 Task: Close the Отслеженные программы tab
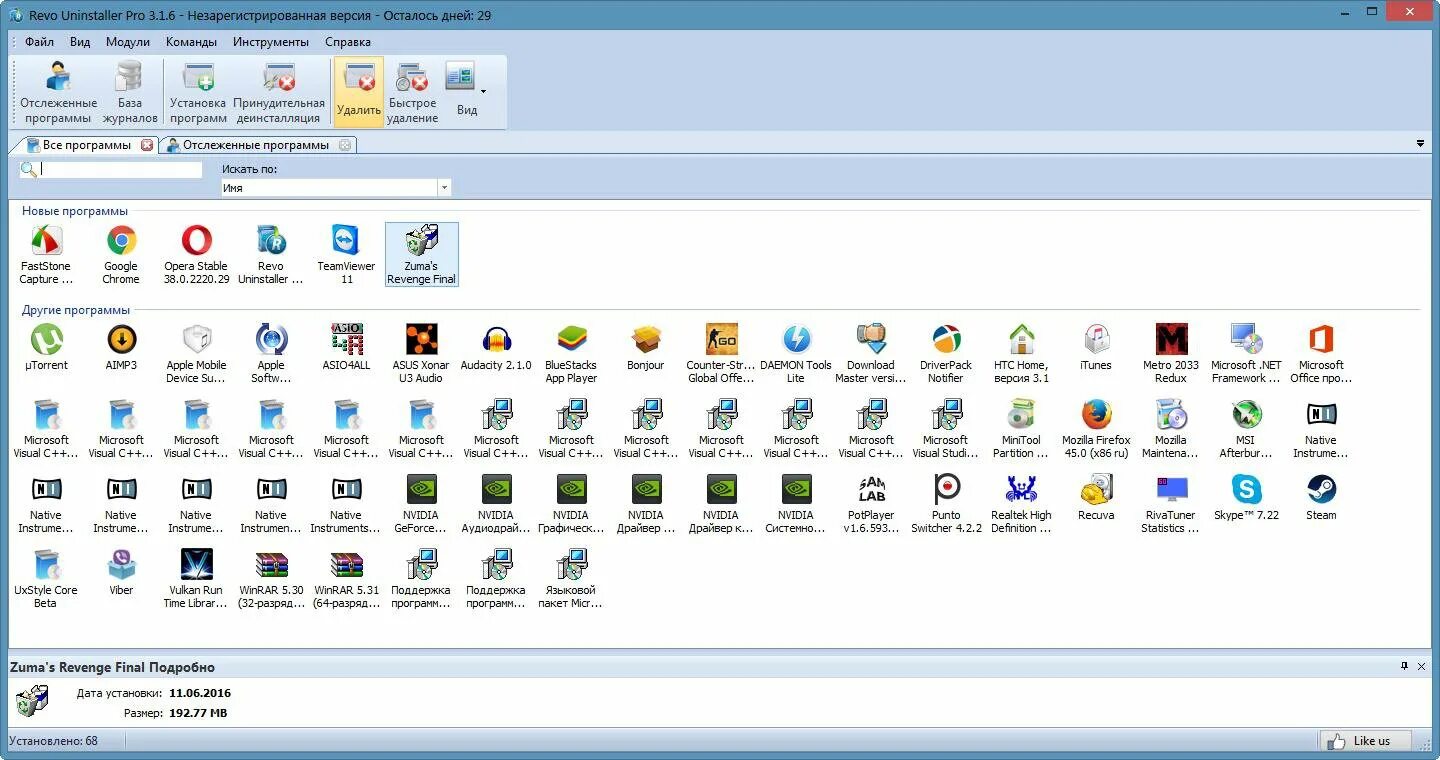click(345, 145)
